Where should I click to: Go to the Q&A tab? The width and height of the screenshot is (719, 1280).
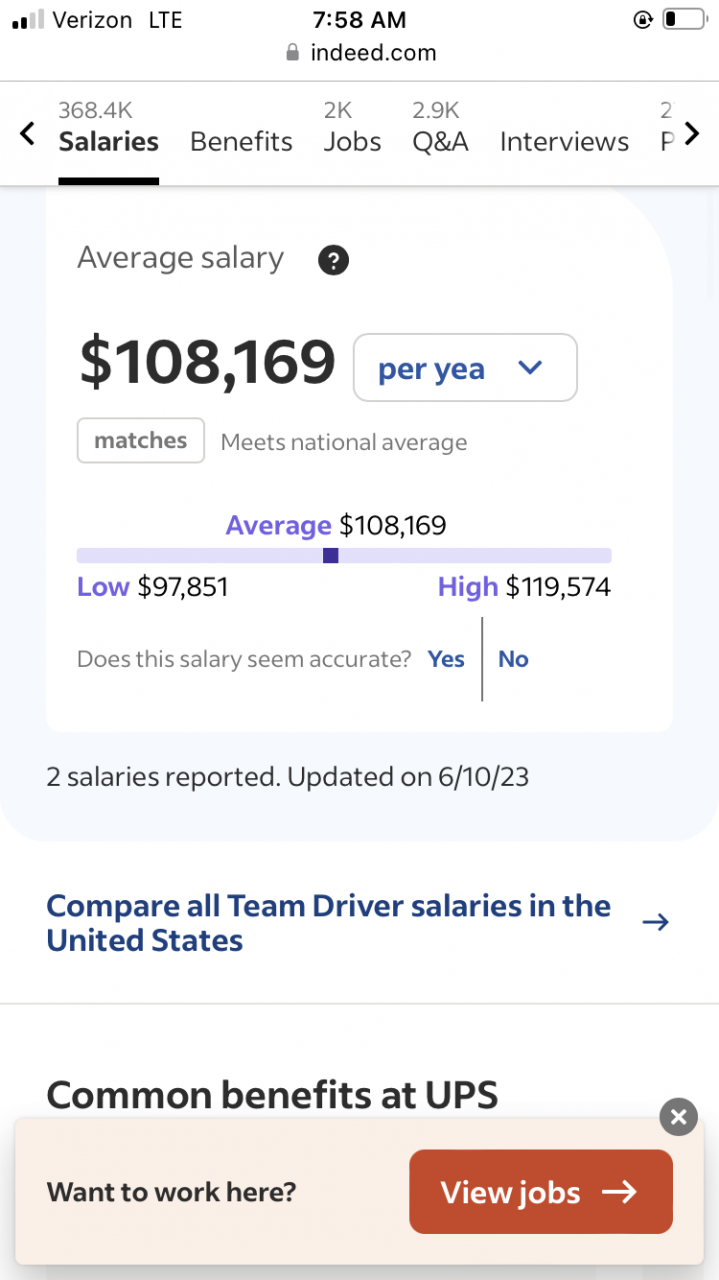[440, 141]
